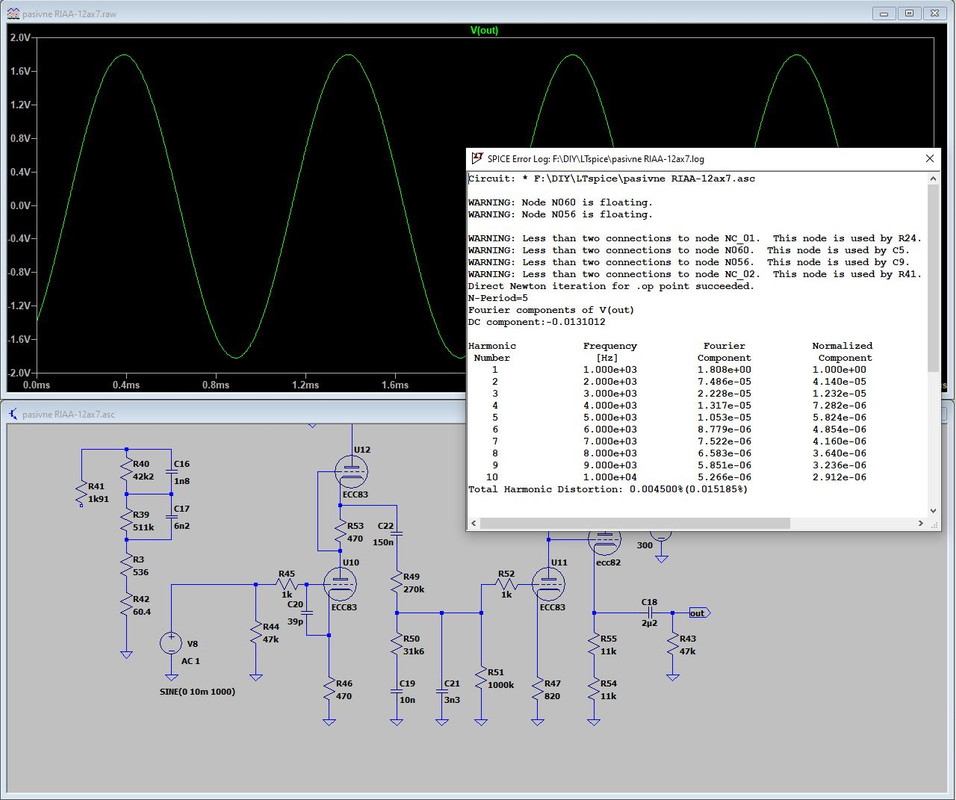This screenshot has height=800, width=956.
Task: Select resistor R53 470
Action: (340, 532)
